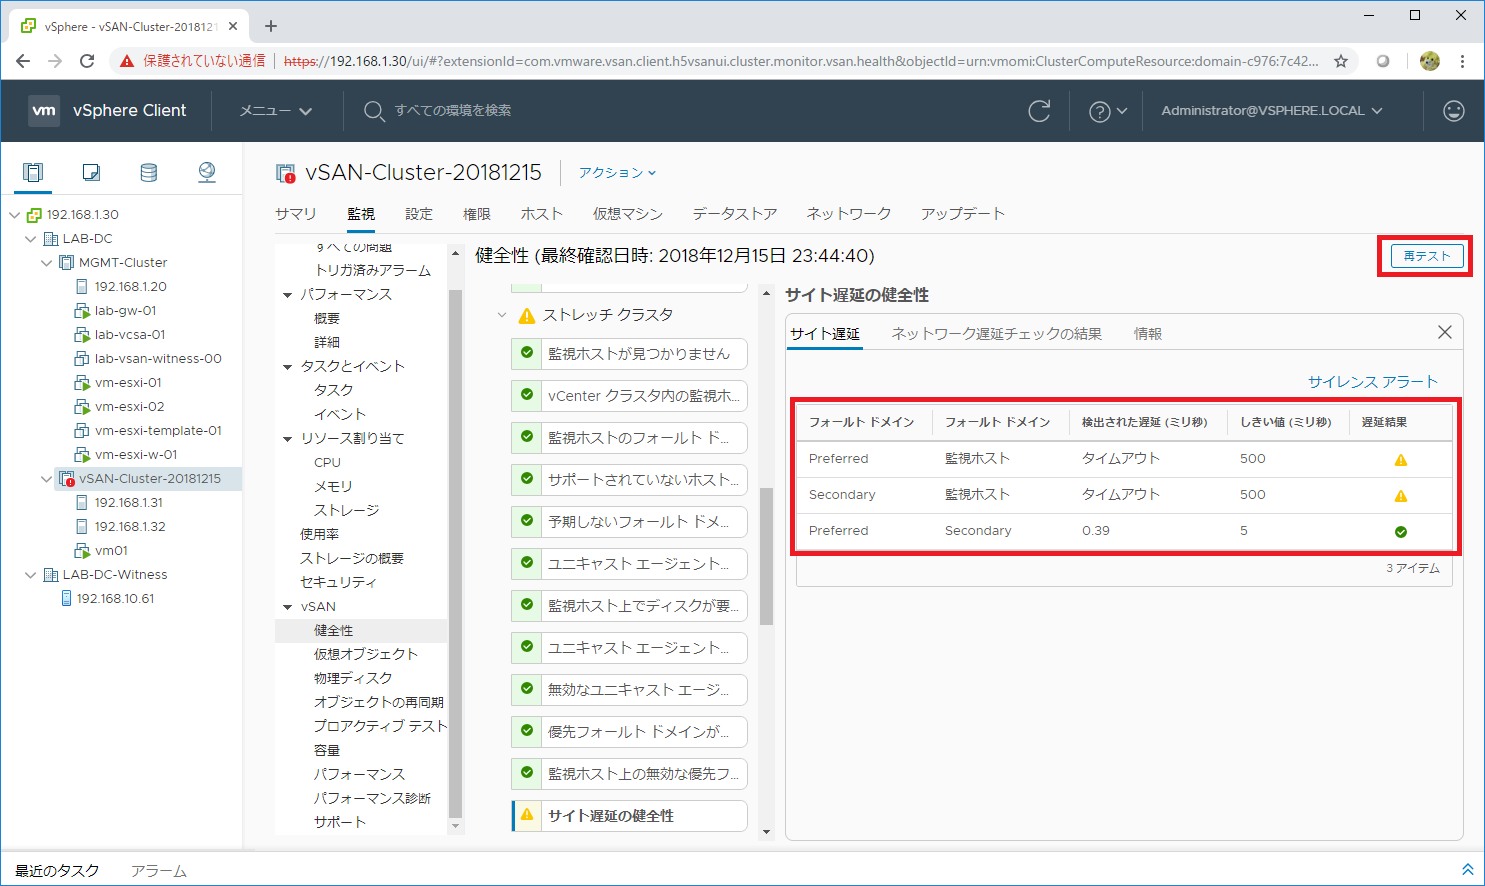
Task: Click the サイレンス アラート link
Action: [x=1372, y=382]
